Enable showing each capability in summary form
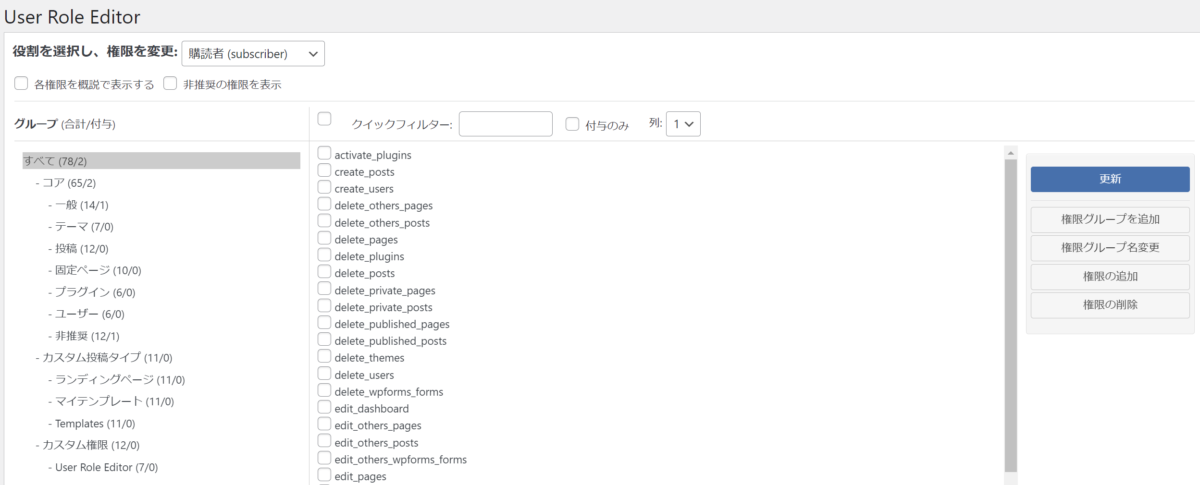Image resolution: width=1200 pixels, height=485 pixels. click(21, 84)
